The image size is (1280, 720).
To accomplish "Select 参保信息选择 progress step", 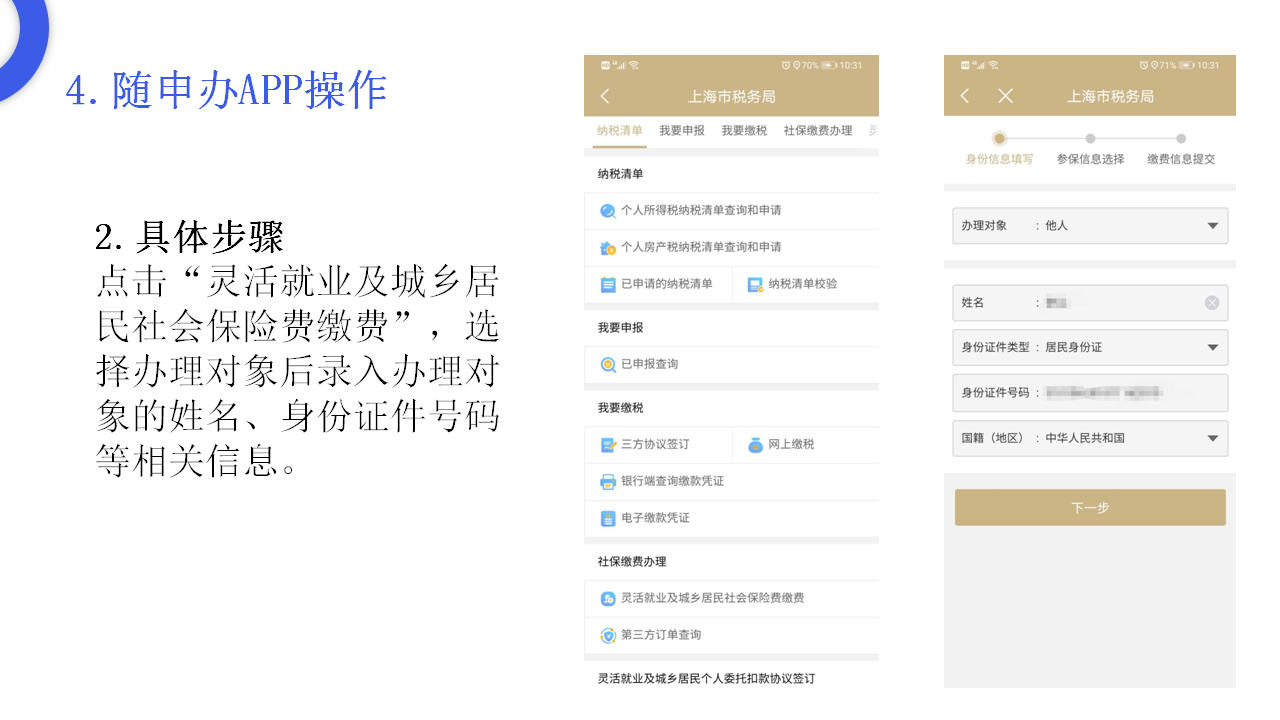I will (x=1090, y=149).
